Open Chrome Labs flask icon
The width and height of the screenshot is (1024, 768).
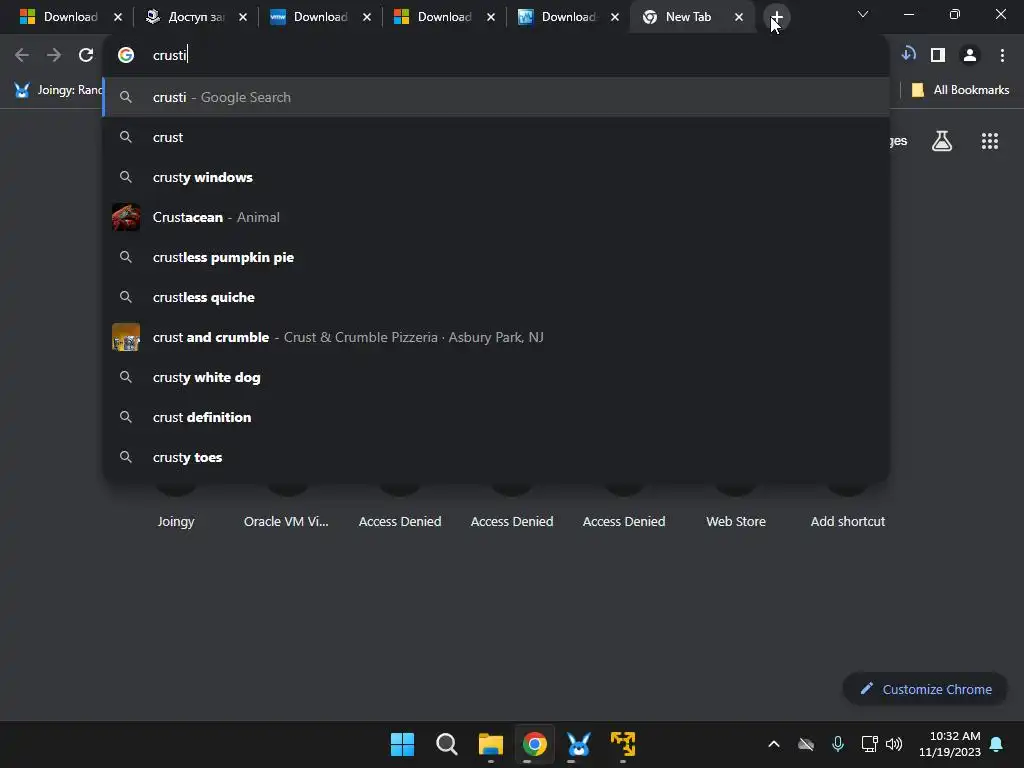[942, 140]
